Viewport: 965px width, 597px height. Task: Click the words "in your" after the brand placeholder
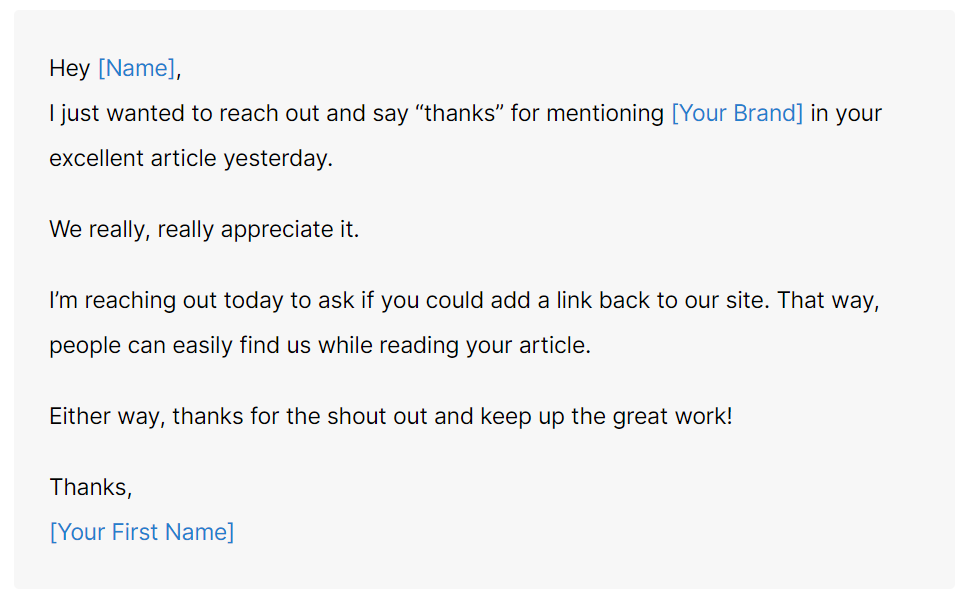click(846, 113)
